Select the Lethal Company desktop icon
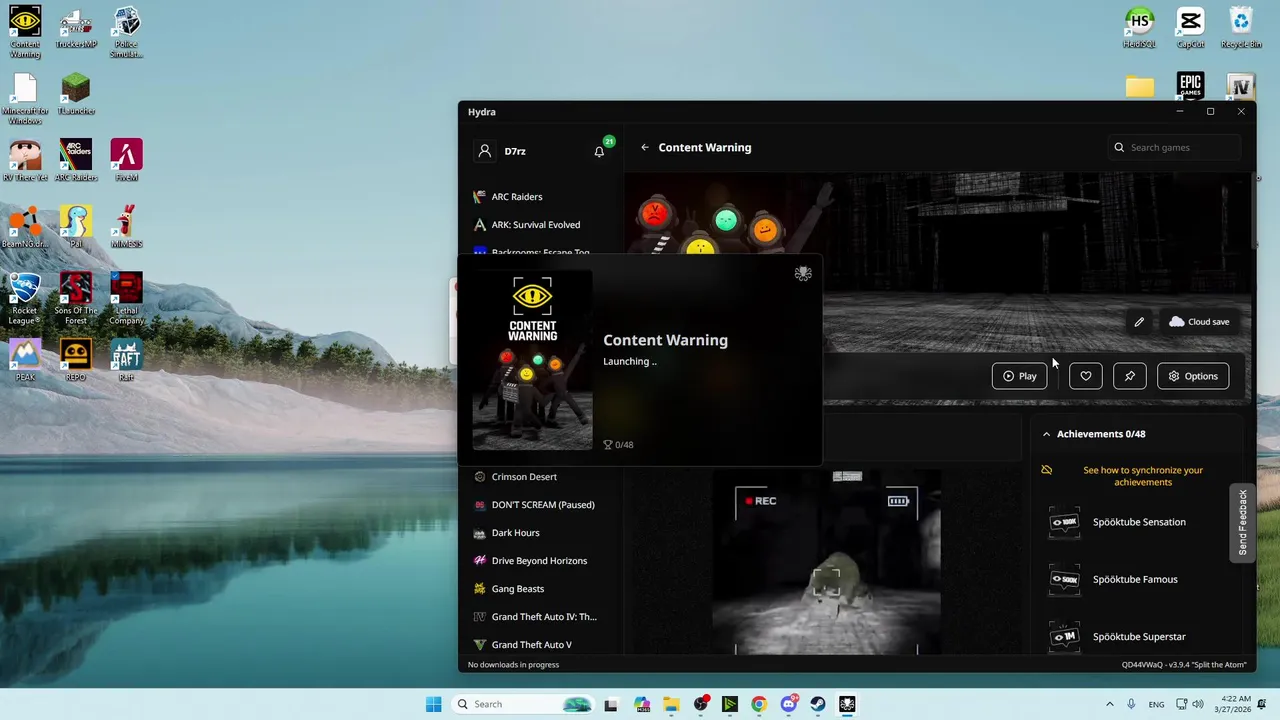This screenshot has width=1280, height=720. (126, 298)
